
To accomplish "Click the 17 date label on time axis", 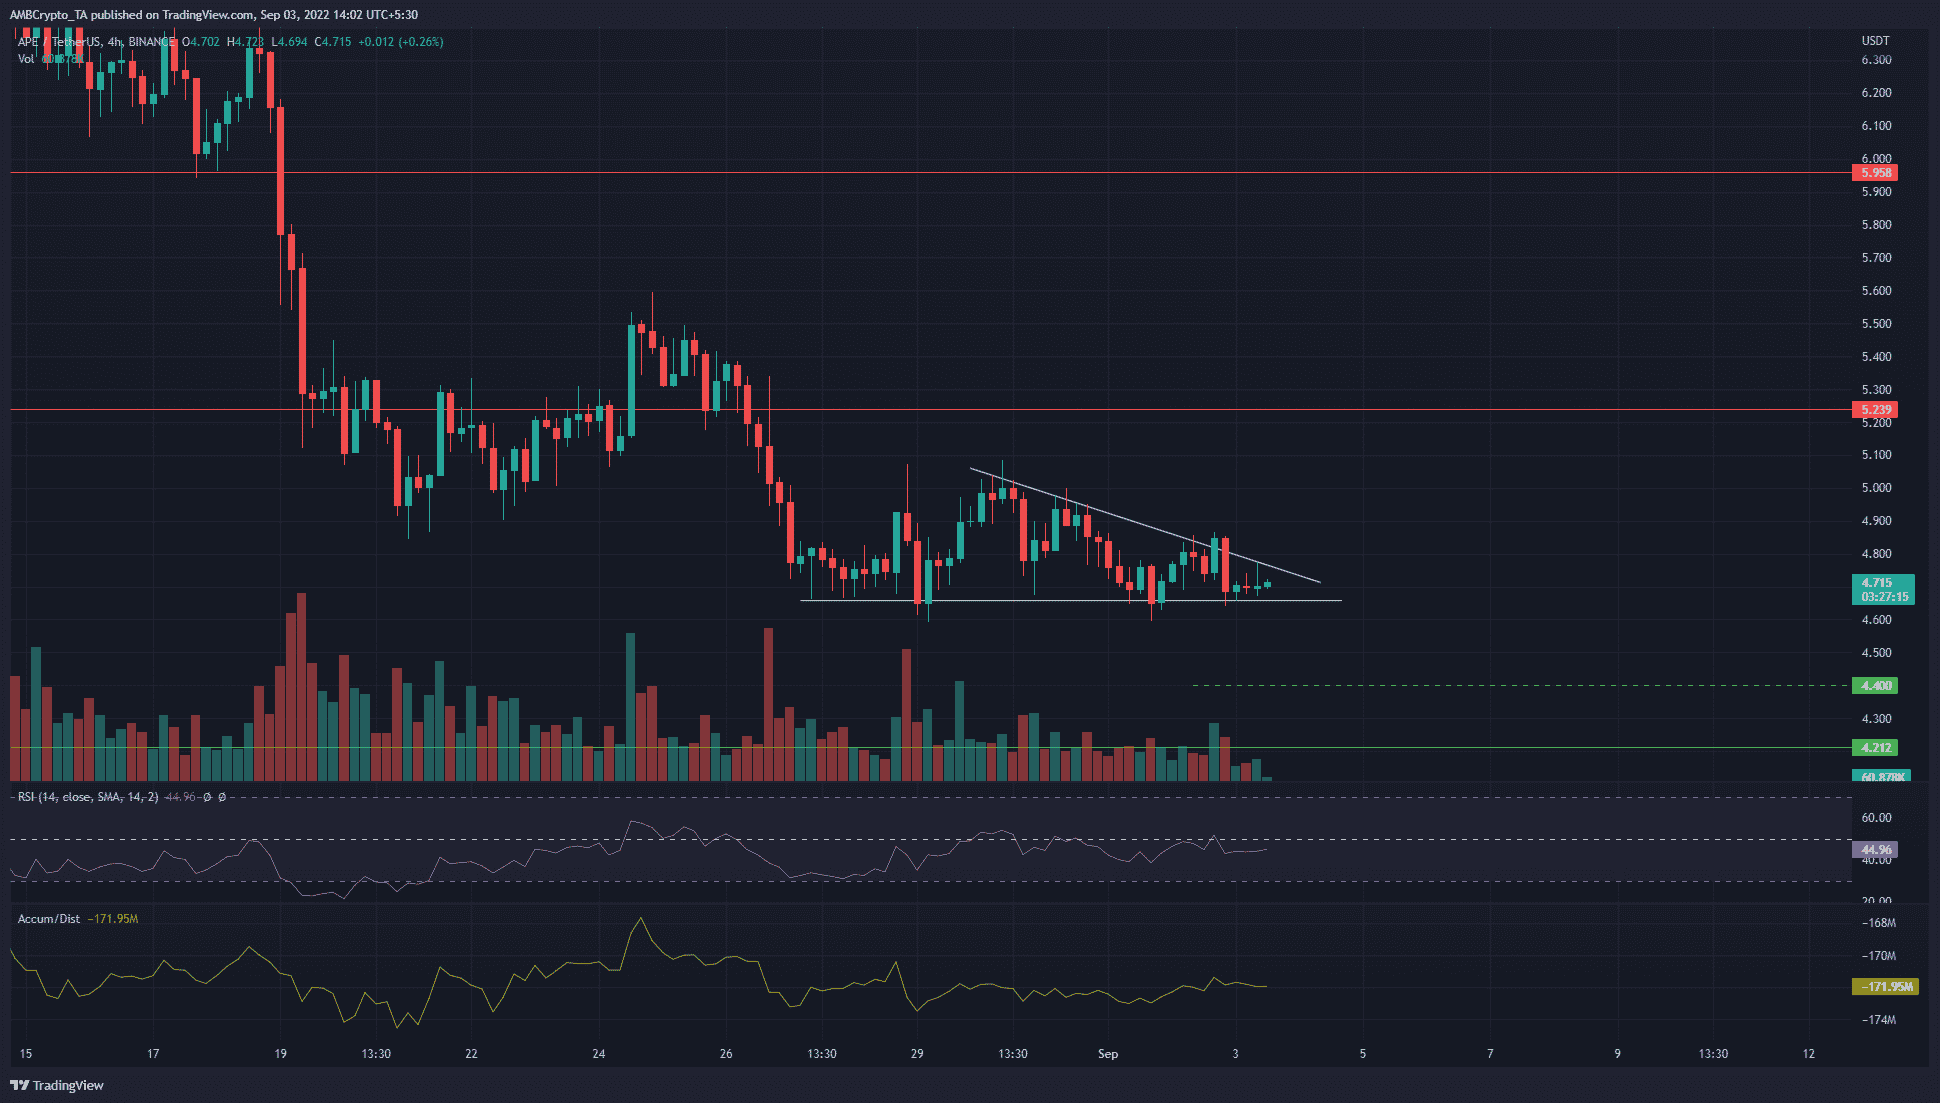I will coord(153,1054).
